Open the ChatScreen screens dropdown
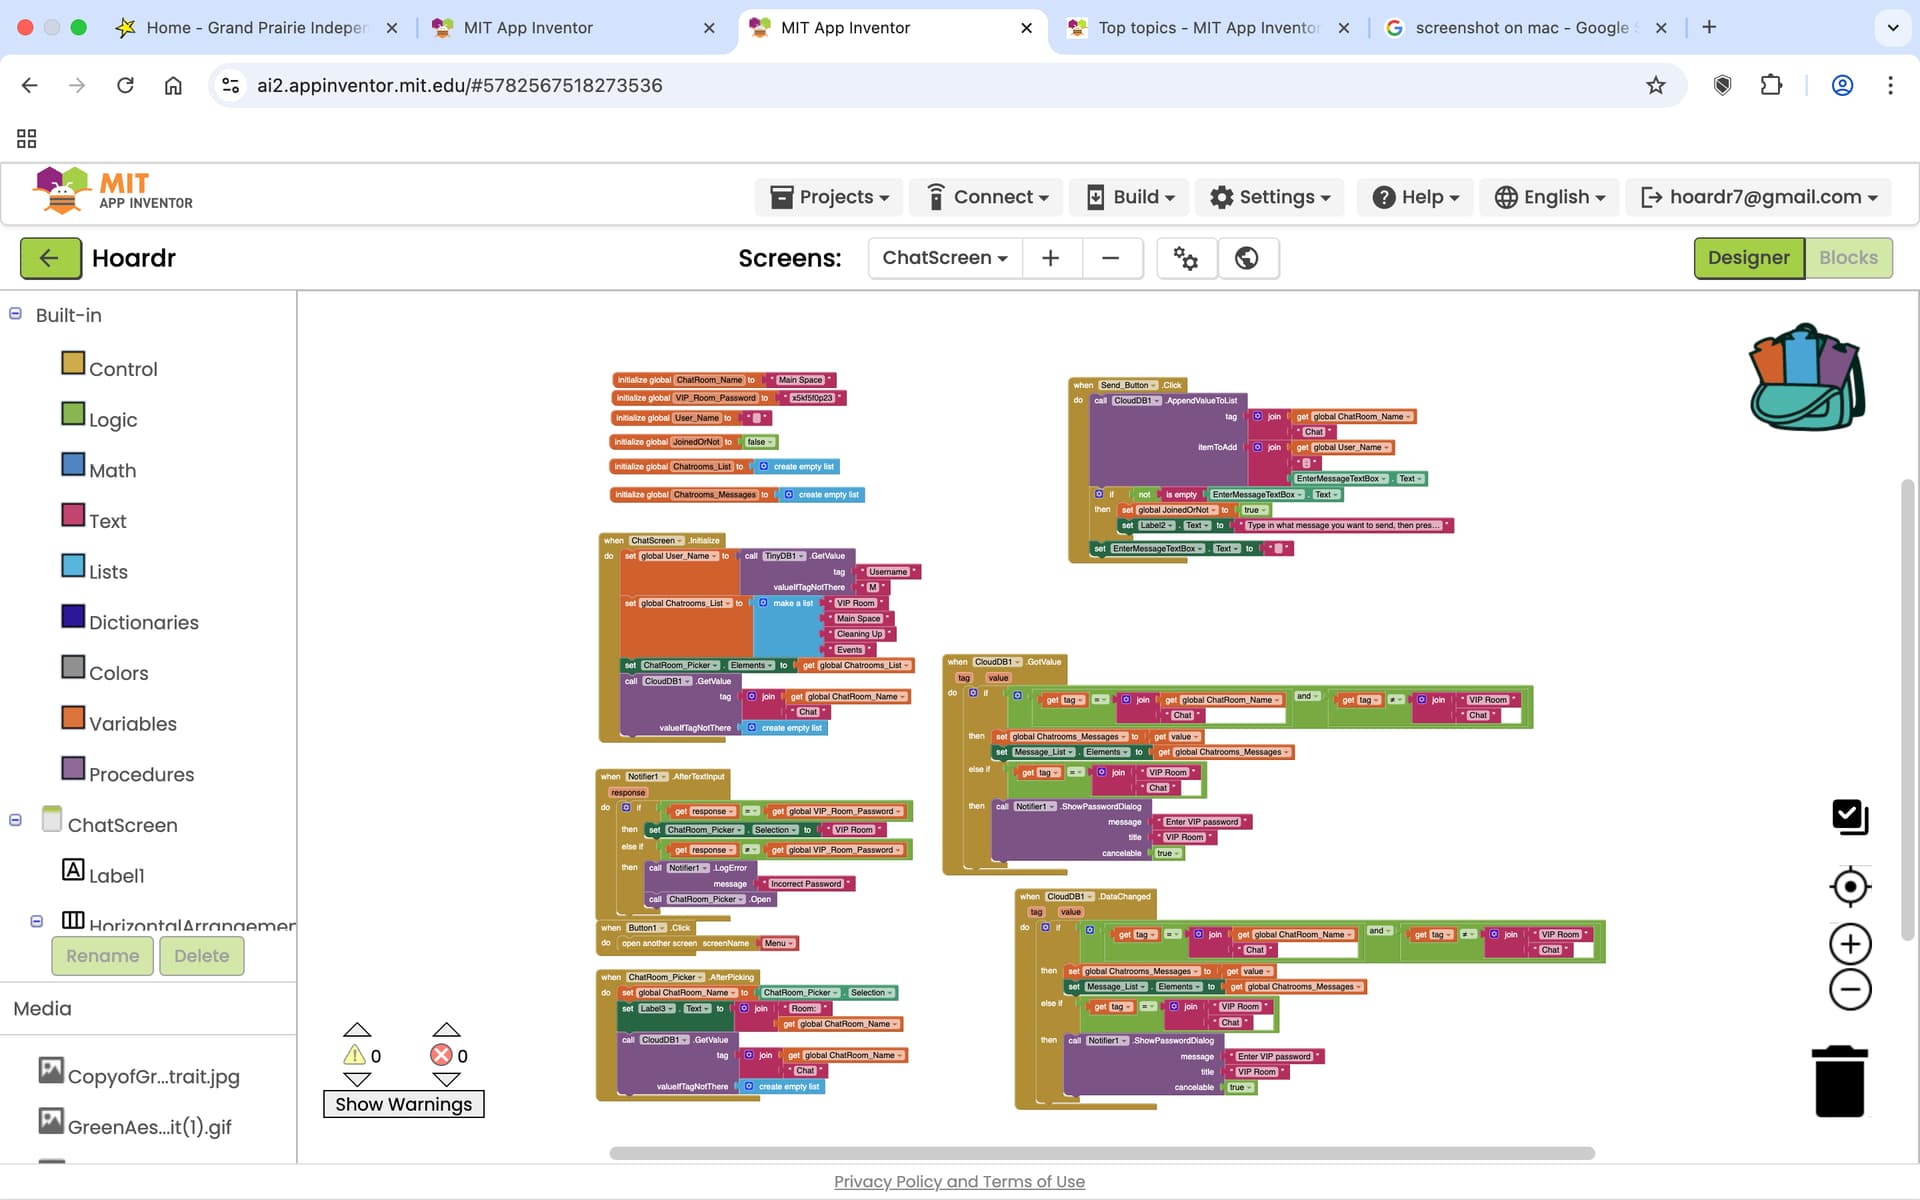The width and height of the screenshot is (1920, 1200). pyautogui.click(x=945, y=258)
